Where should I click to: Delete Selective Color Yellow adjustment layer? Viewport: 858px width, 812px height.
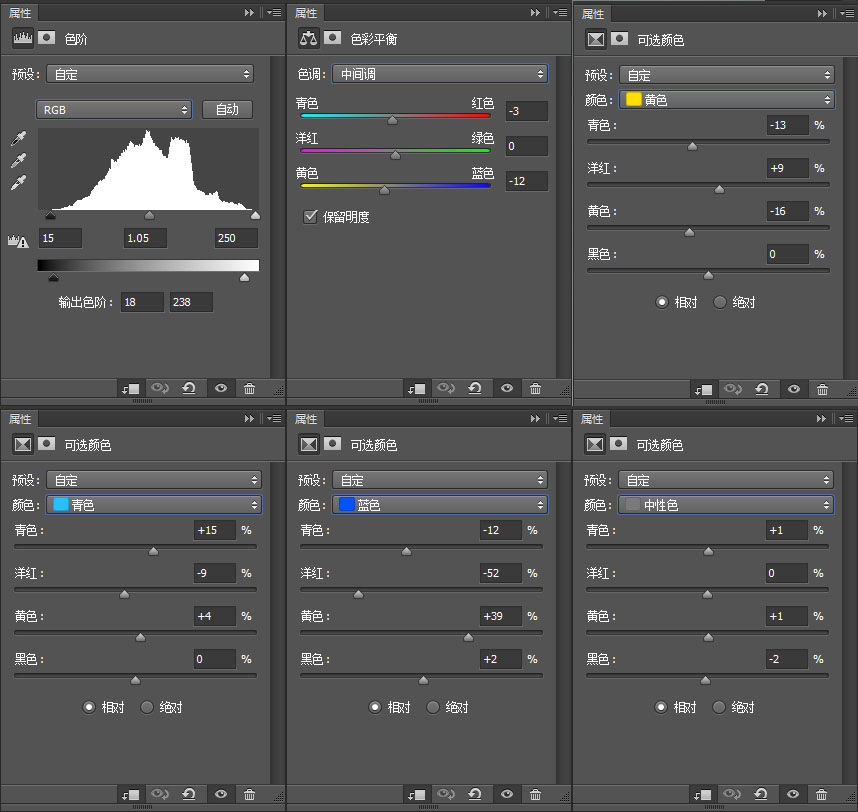(x=822, y=390)
